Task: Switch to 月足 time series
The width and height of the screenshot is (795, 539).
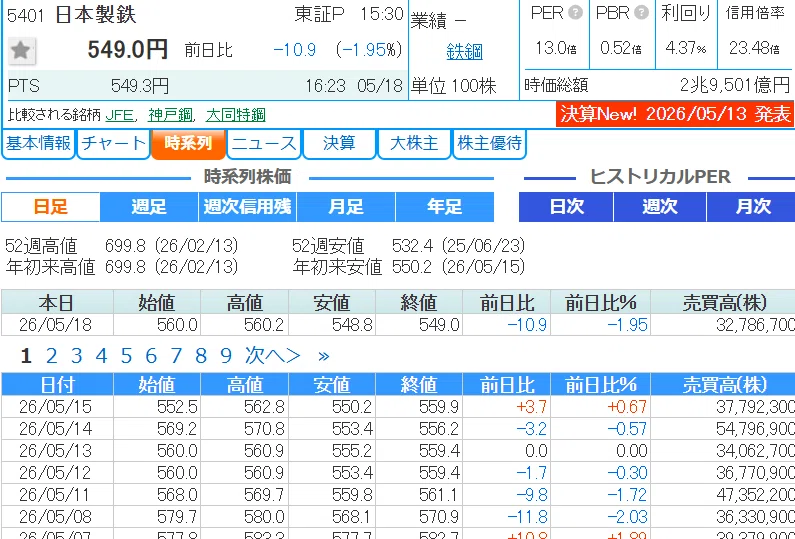Action: pos(346,207)
